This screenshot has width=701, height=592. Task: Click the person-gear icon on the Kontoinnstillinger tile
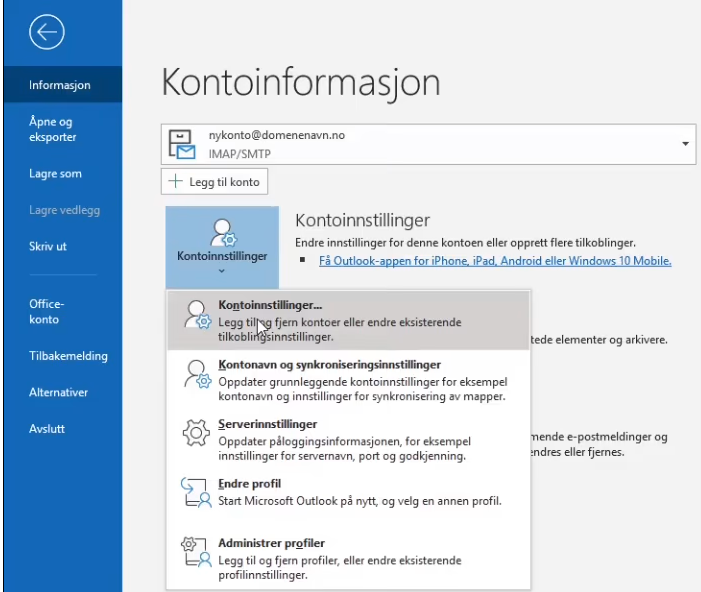pos(223,233)
